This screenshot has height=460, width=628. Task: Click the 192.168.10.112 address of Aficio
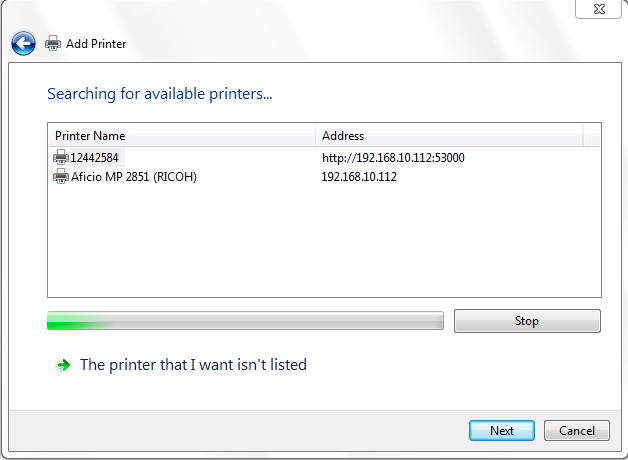pyautogui.click(x=359, y=177)
